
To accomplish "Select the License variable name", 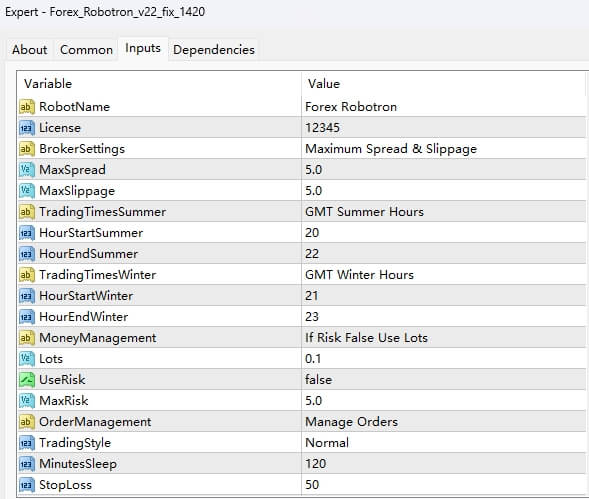I will [60, 128].
